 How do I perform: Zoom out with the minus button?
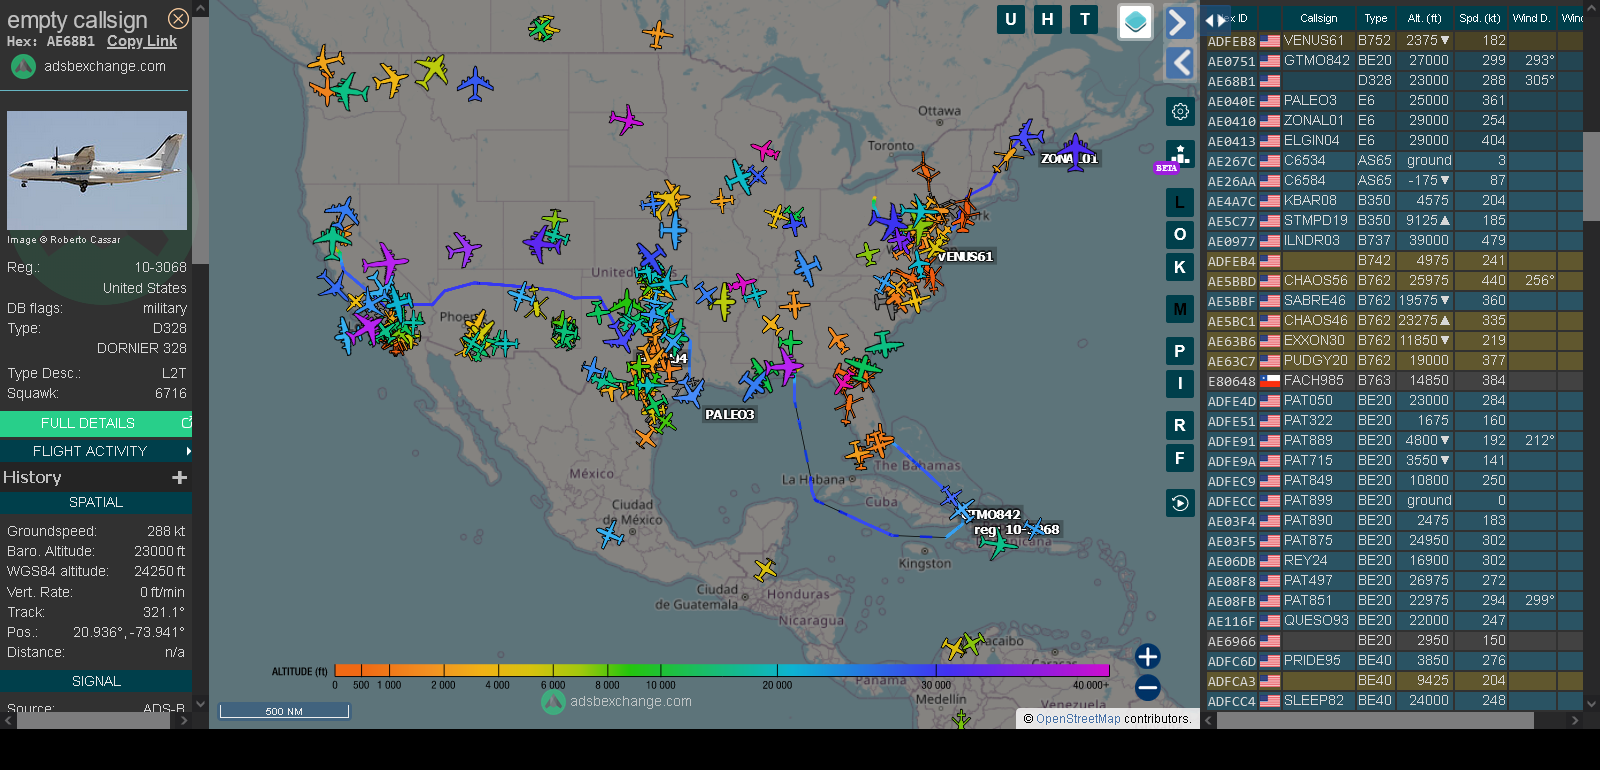tap(1148, 688)
